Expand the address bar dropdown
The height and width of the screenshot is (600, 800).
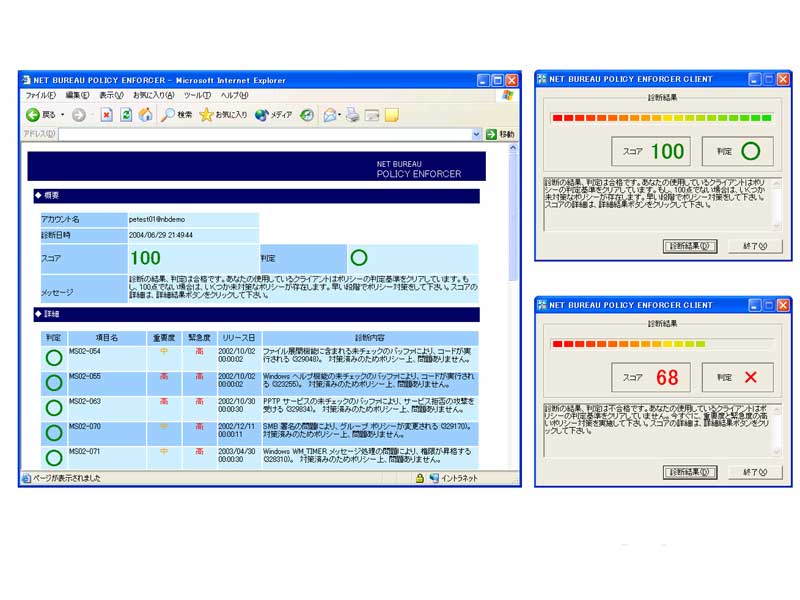click(x=477, y=134)
